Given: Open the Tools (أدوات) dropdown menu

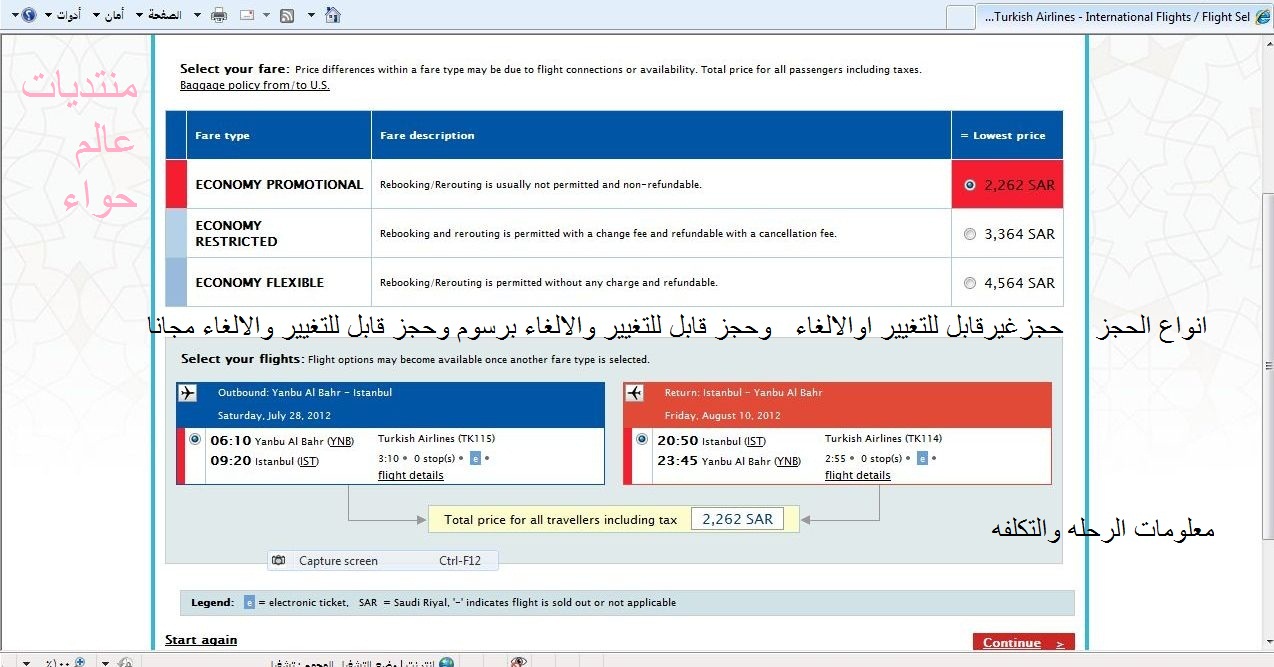Looking at the screenshot, I should 64,15.
